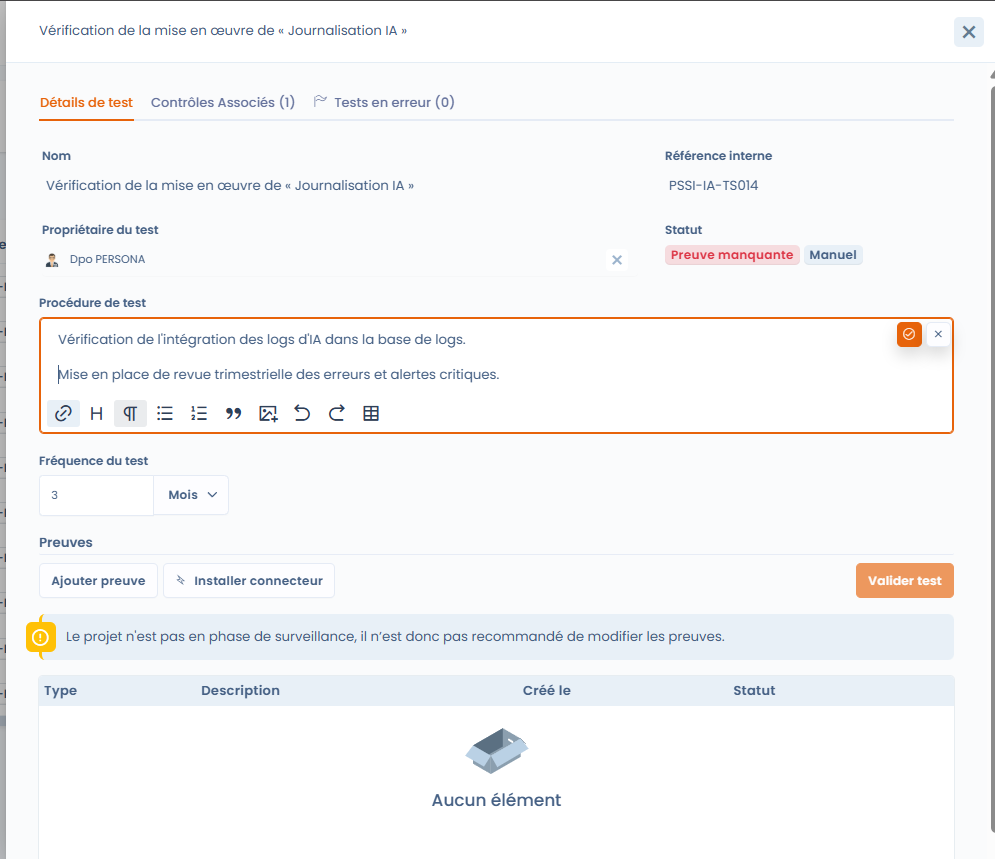Cancel procedure editing with the small X
Image resolution: width=995 pixels, height=859 pixels.
coord(938,334)
